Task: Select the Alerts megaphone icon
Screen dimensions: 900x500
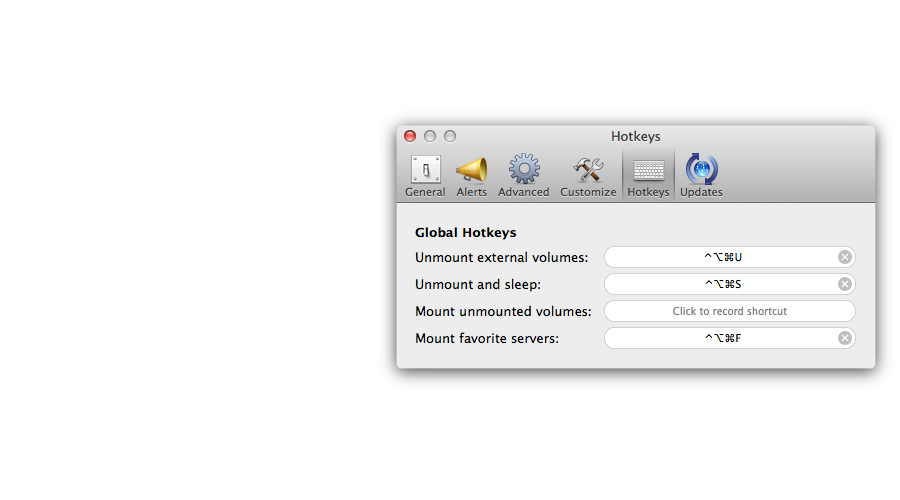Action: coord(471,170)
